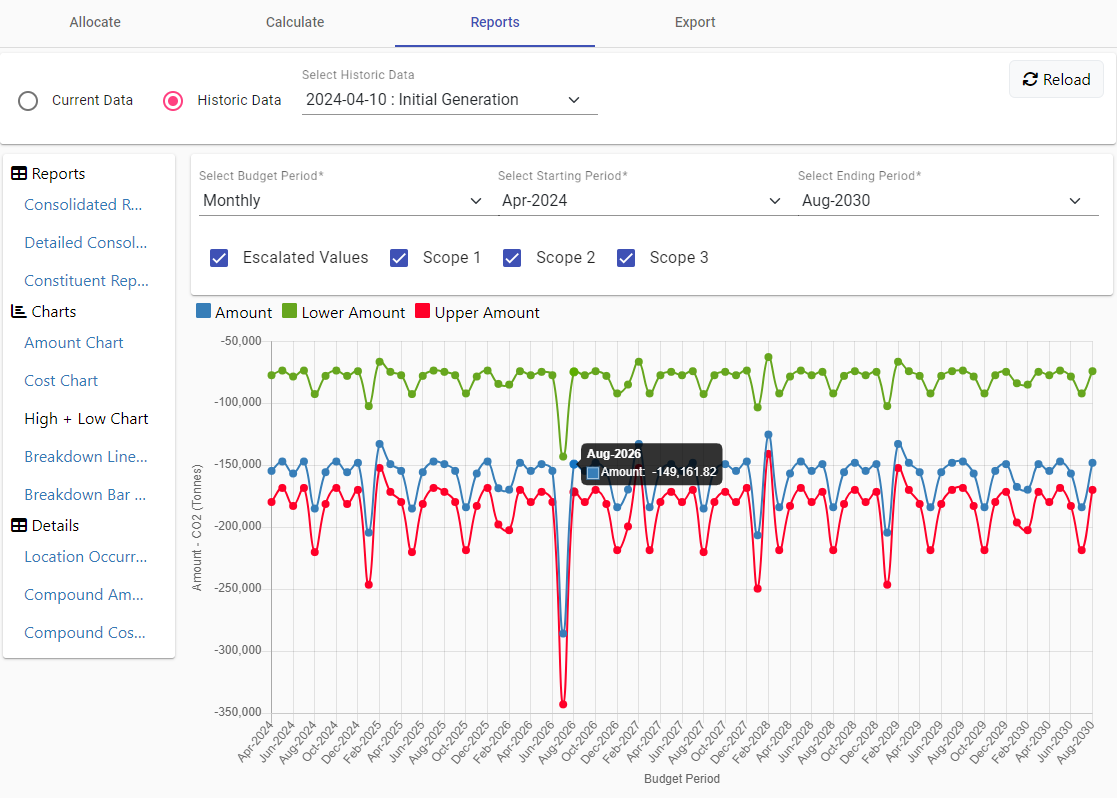The width and height of the screenshot is (1117, 798).
Task: Switch to the Export tab
Action: tap(695, 22)
